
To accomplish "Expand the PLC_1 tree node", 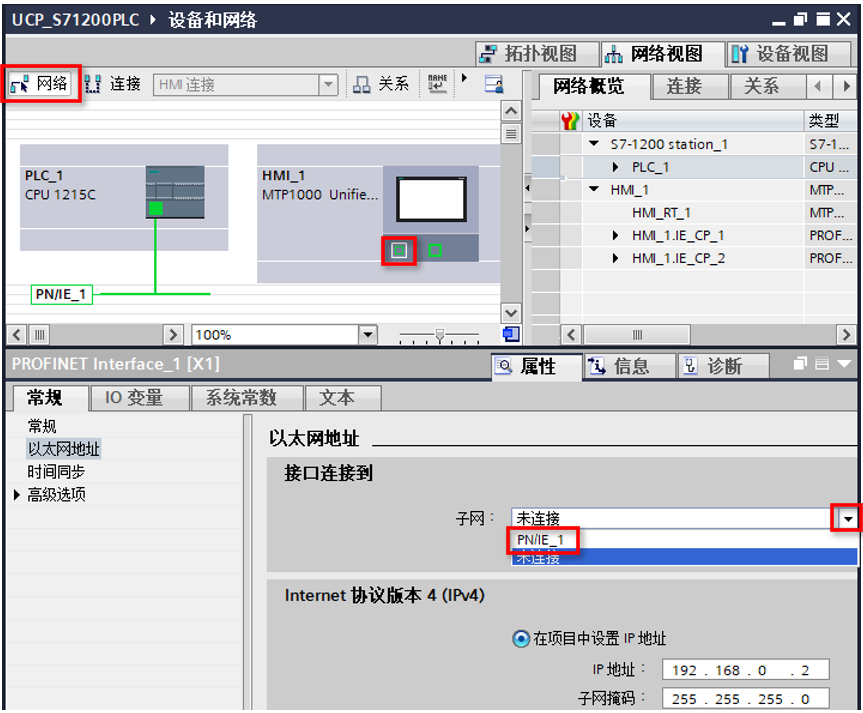I will 616,167.
